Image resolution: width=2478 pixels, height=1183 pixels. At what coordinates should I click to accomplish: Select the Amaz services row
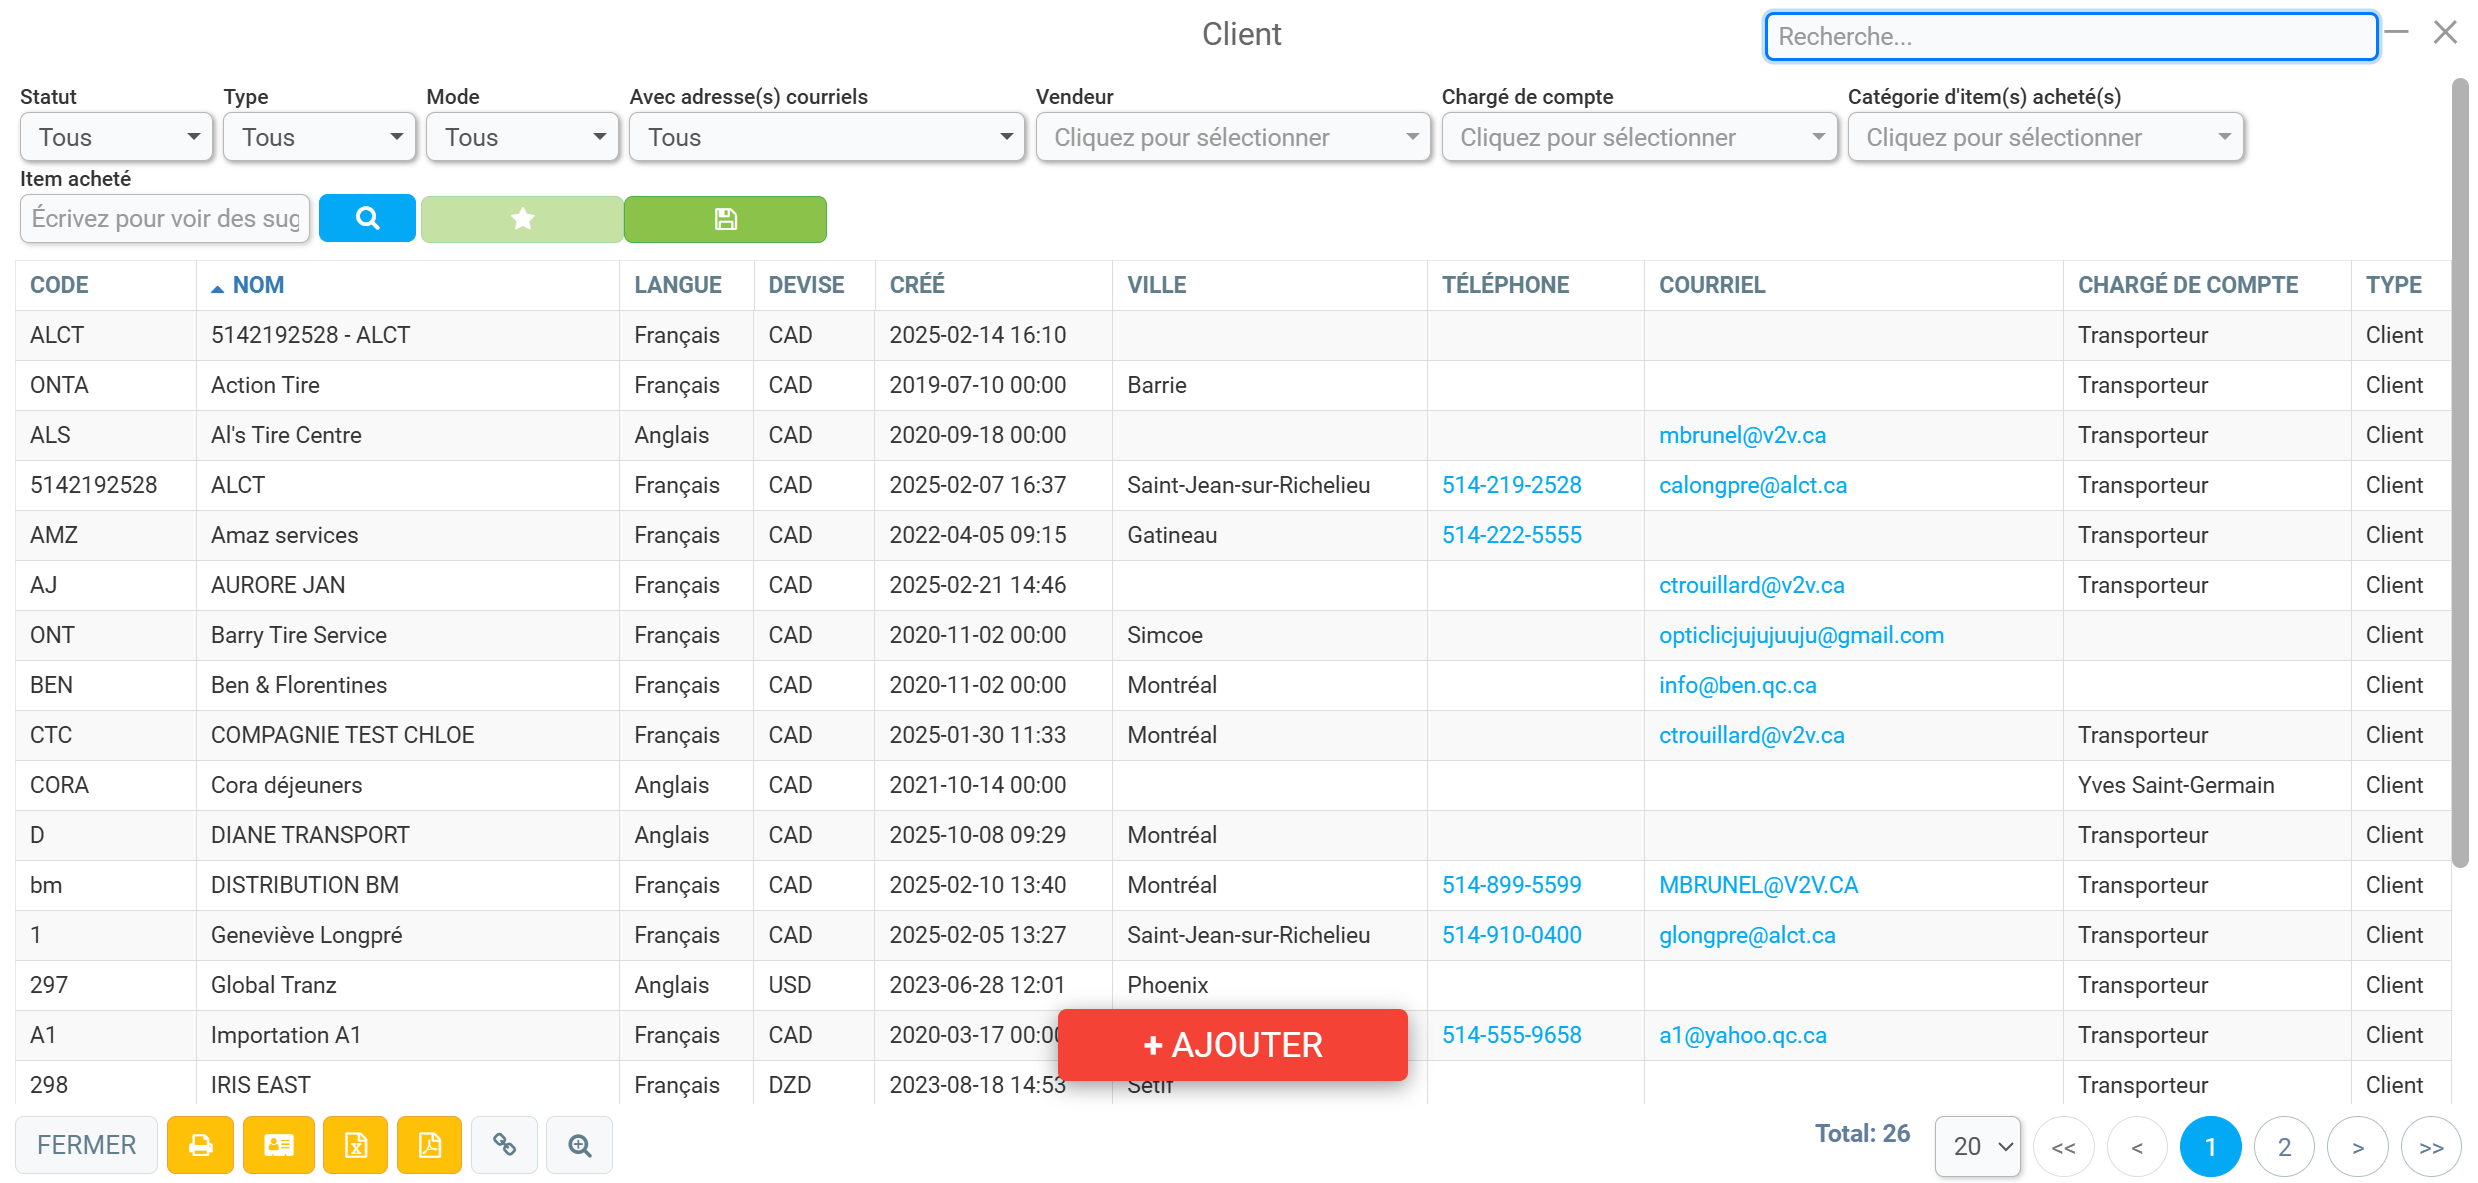1233,535
